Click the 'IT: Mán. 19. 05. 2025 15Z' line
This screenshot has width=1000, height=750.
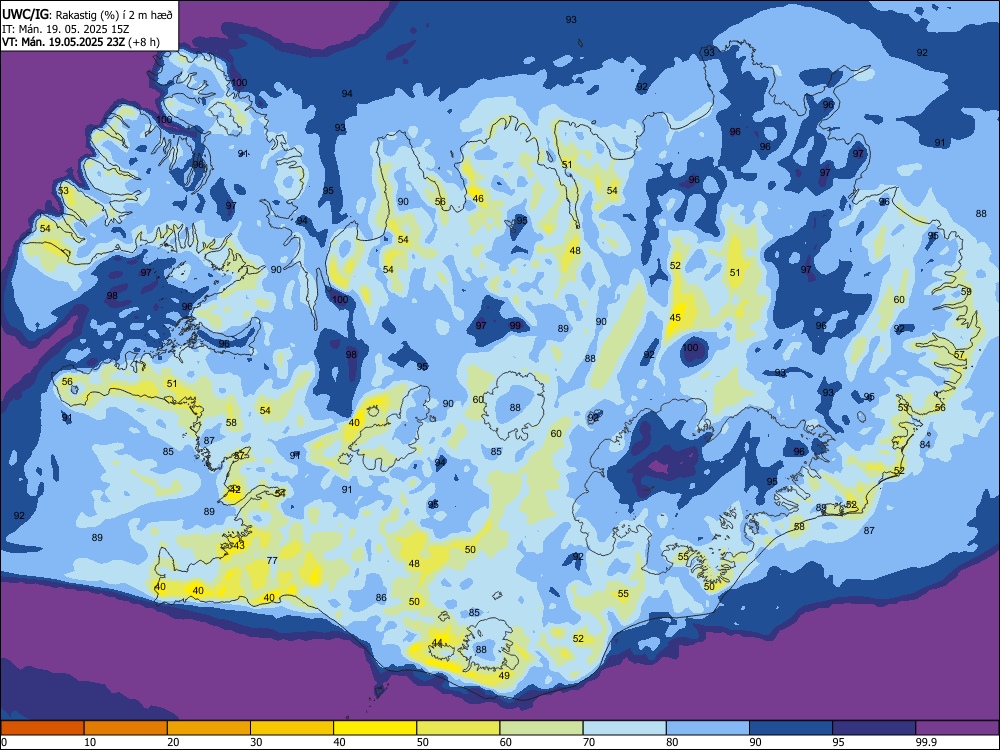pos(66,29)
